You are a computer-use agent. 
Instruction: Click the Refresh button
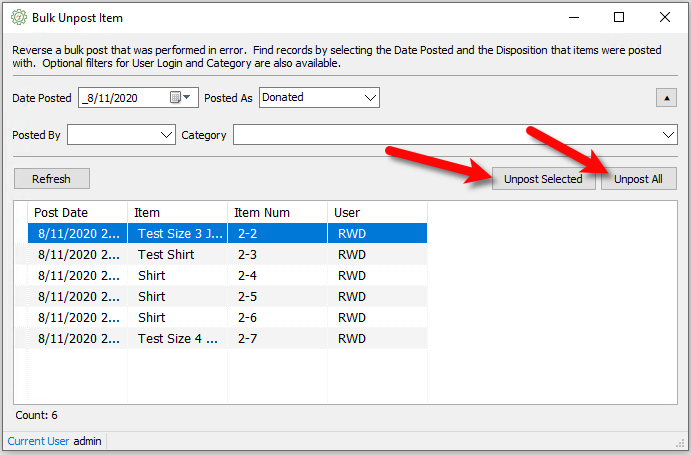pyautogui.click(x=52, y=179)
